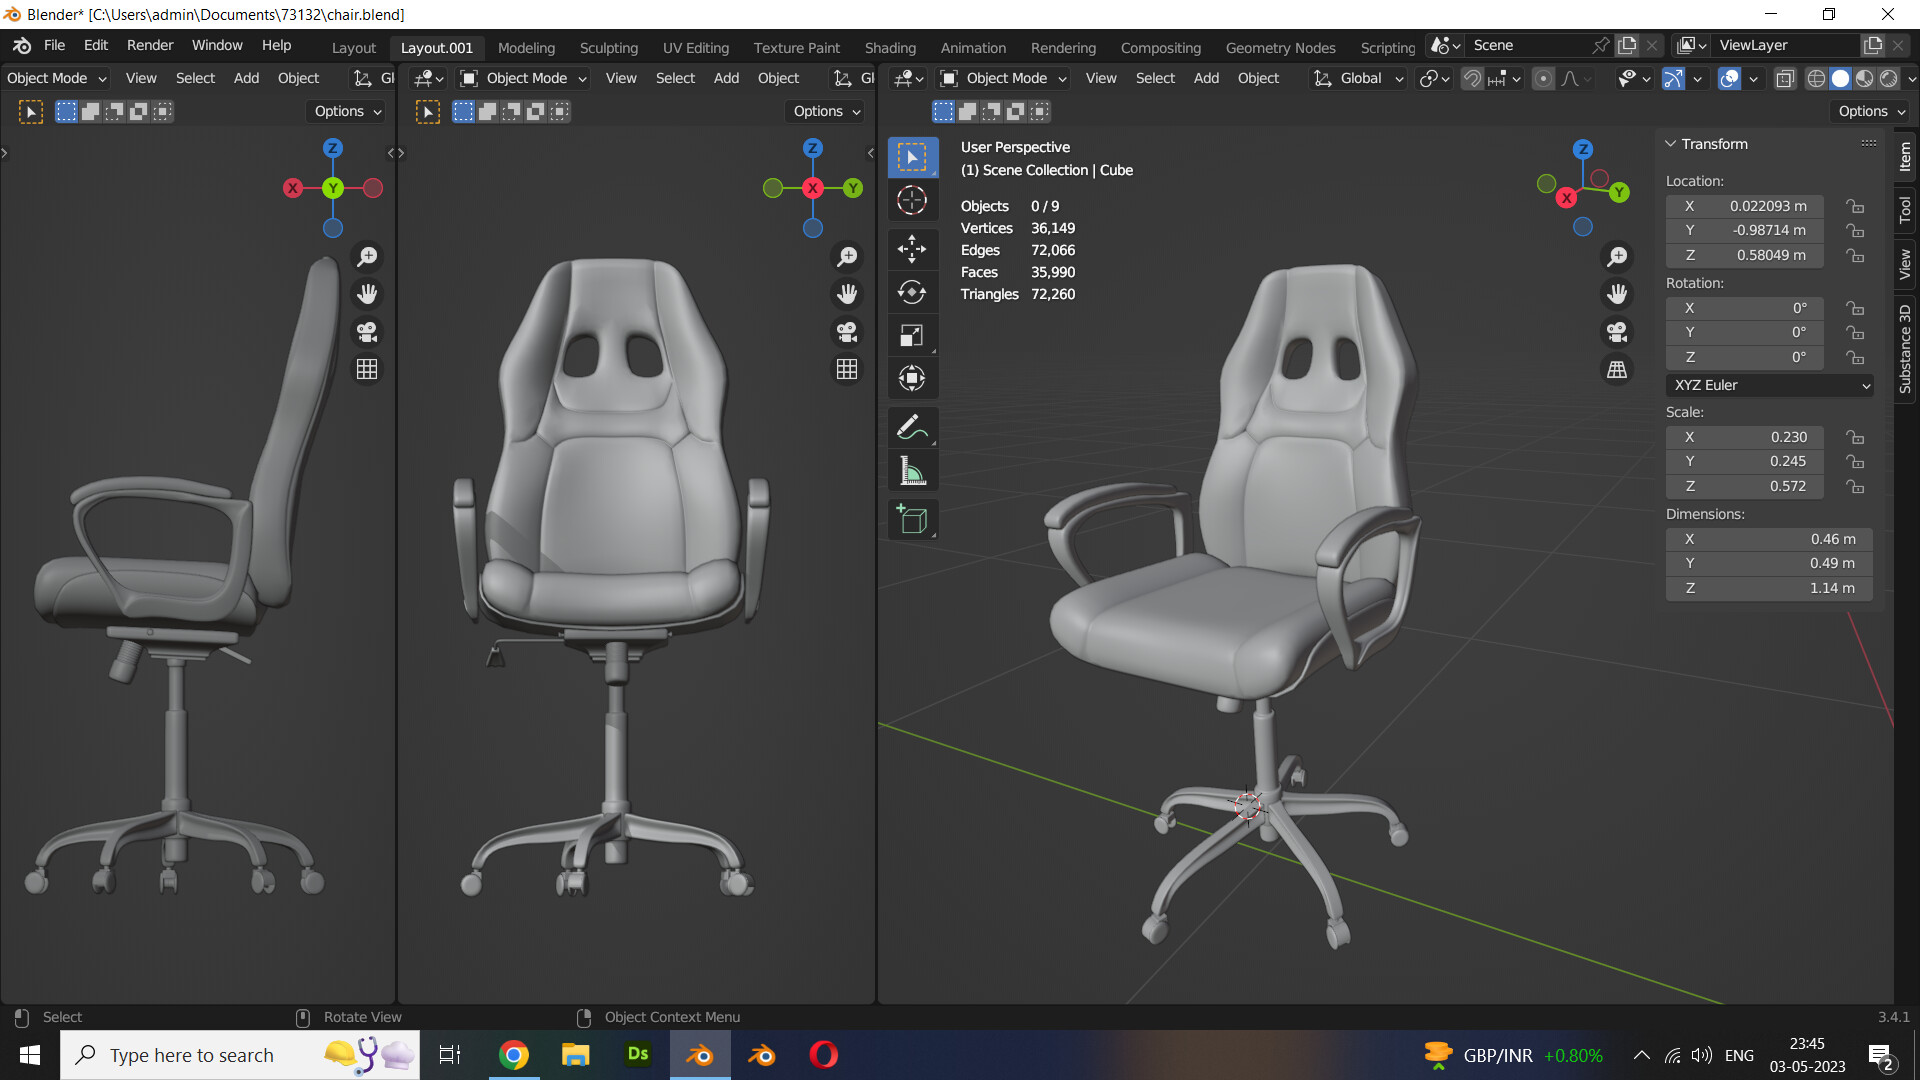1920x1080 pixels.
Task: Select the Add Cube tool
Action: point(912,519)
